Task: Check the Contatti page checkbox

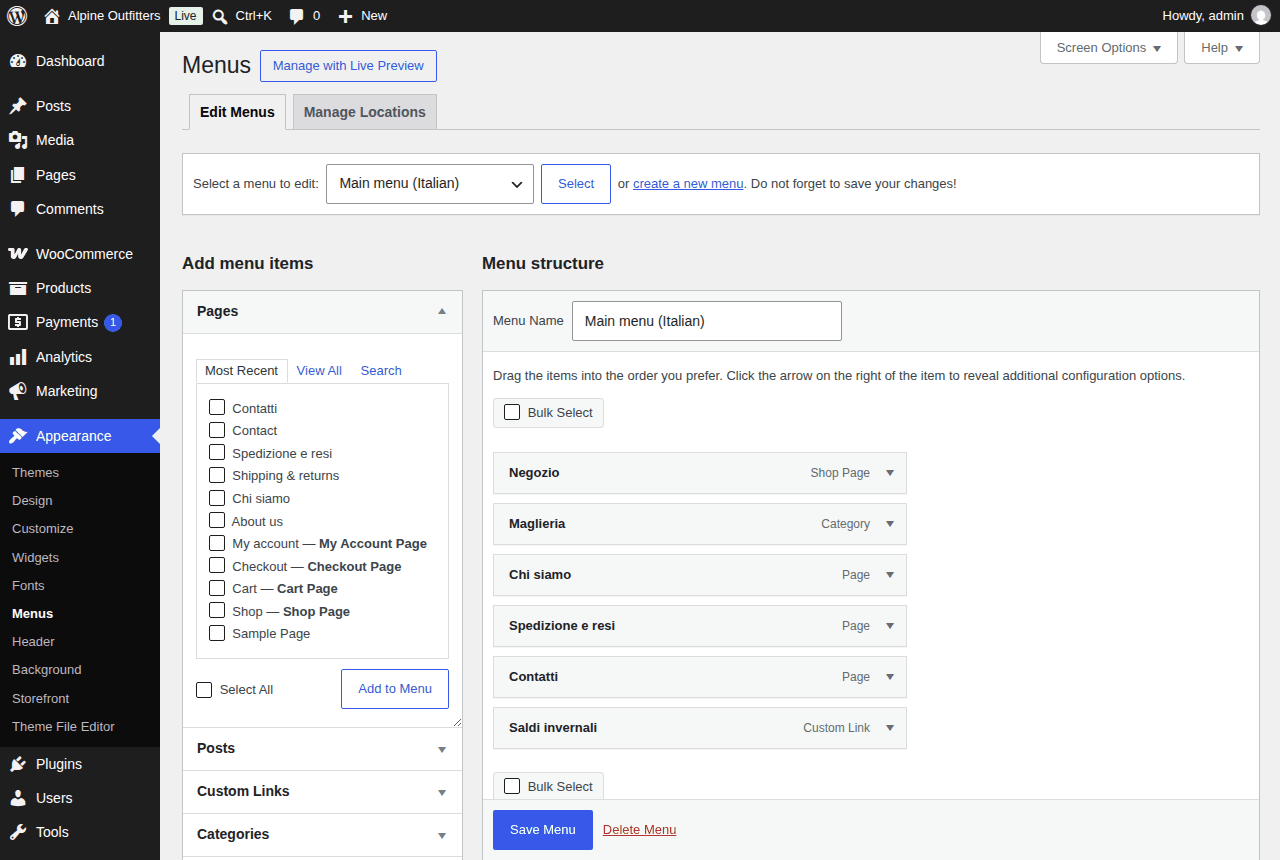Action: pyautogui.click(x=217, y=407)
